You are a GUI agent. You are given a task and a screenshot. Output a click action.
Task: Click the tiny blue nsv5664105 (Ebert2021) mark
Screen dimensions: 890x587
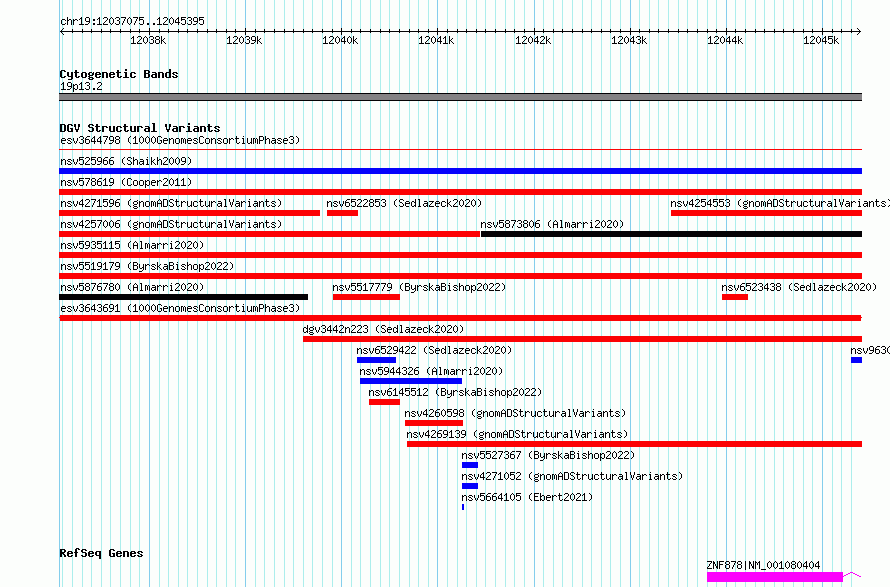pos(463,507)
